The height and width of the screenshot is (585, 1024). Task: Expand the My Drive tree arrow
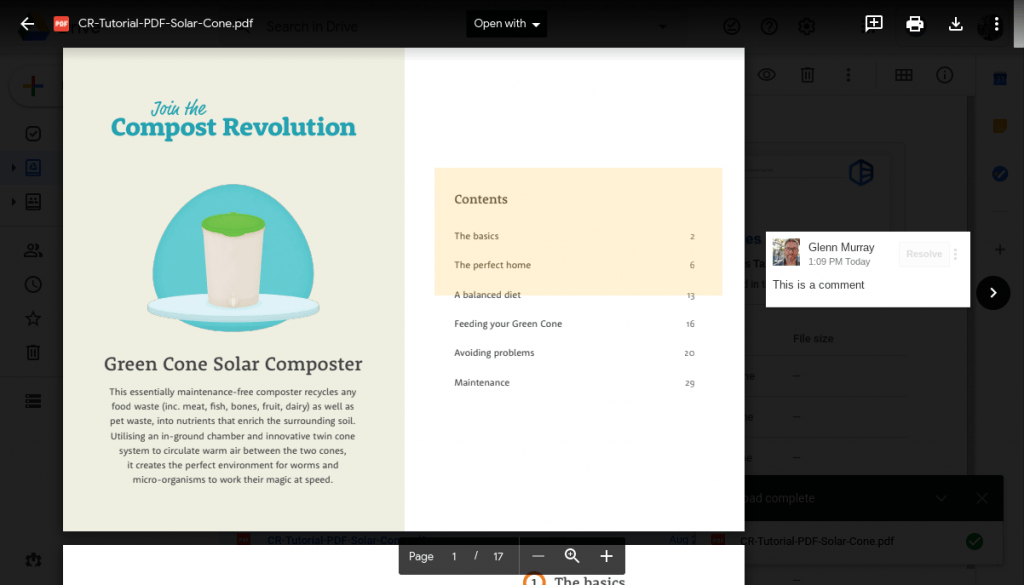click(x=13, y=168)
